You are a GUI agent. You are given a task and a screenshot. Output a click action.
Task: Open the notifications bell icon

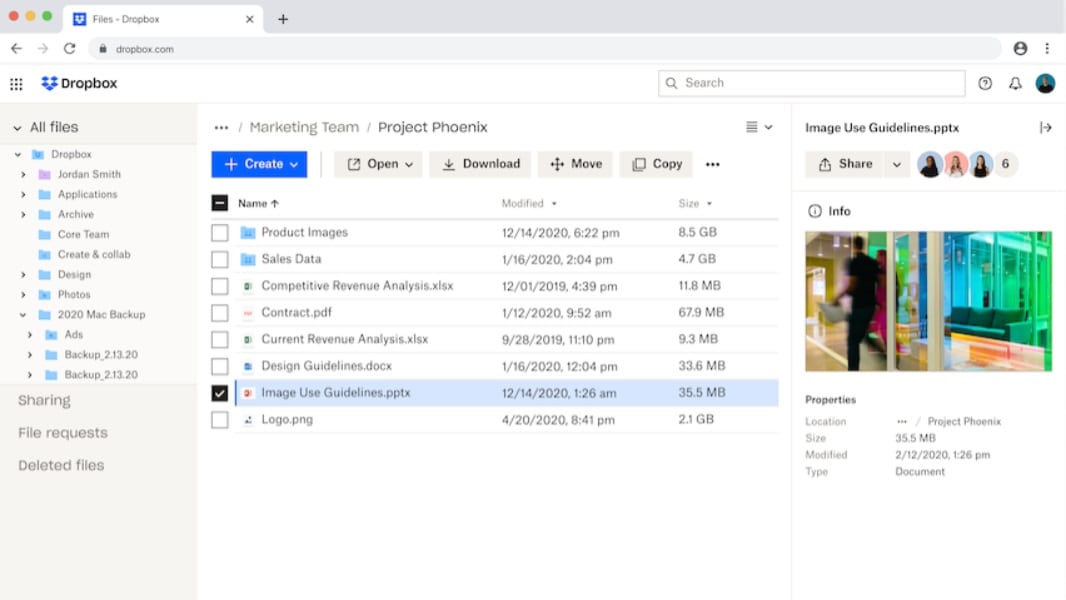tap(1015, 84)
